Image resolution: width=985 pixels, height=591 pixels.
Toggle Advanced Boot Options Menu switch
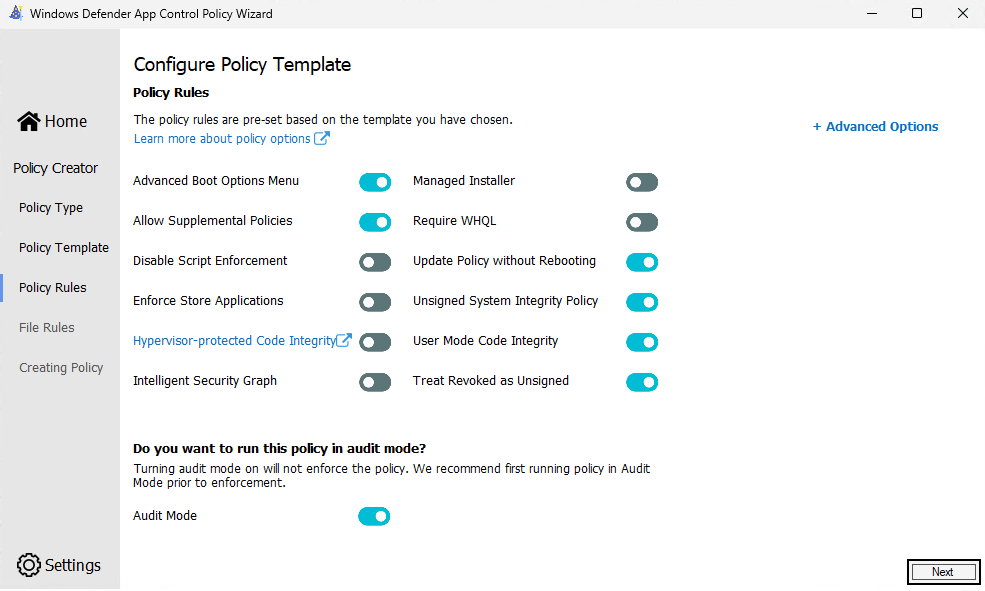[375, 182]
